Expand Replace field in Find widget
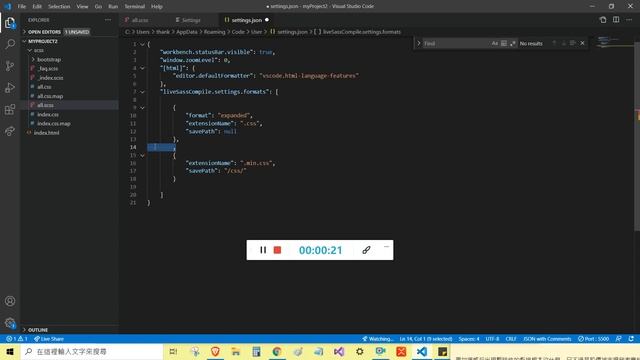This screenshot has width=640, height=360. (x=418, y=43)
